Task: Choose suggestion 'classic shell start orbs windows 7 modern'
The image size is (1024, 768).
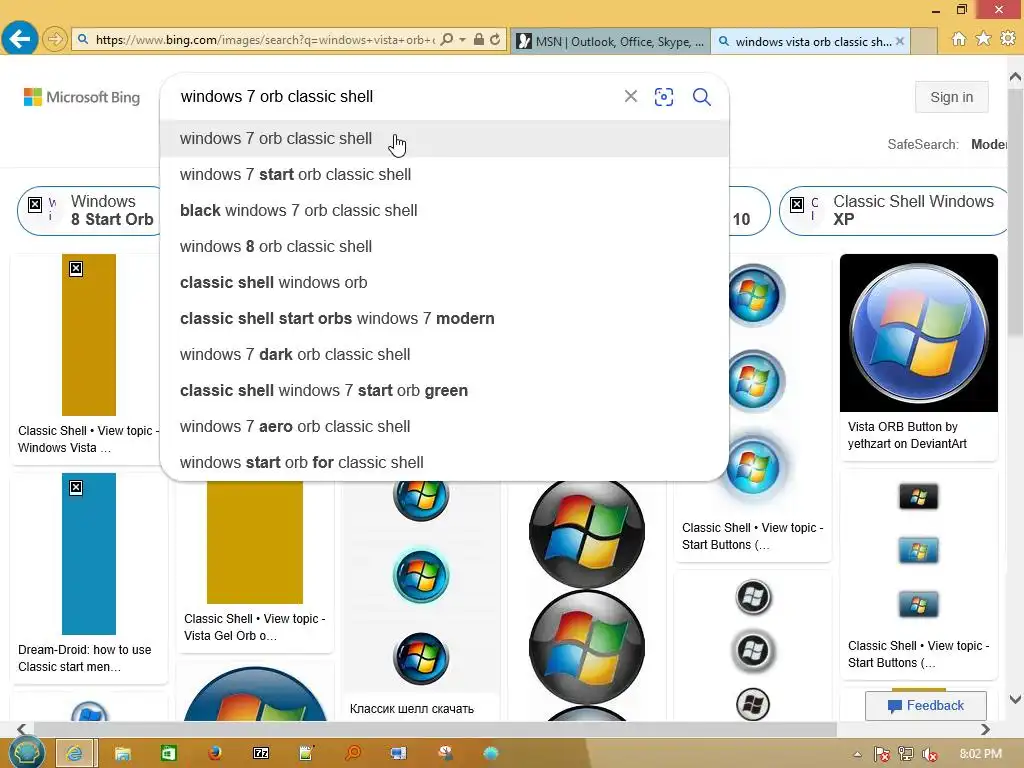Action: pos(444,318)
